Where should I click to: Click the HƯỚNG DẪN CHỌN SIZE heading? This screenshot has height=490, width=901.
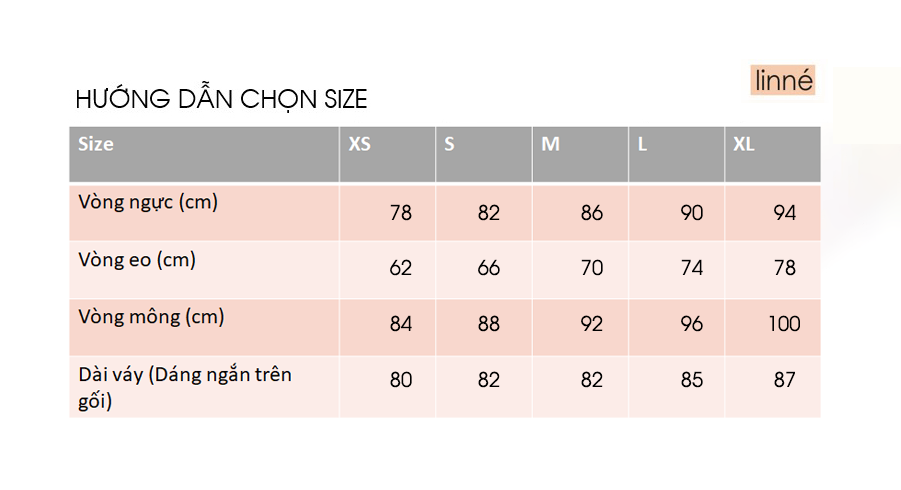click(222, 99)
